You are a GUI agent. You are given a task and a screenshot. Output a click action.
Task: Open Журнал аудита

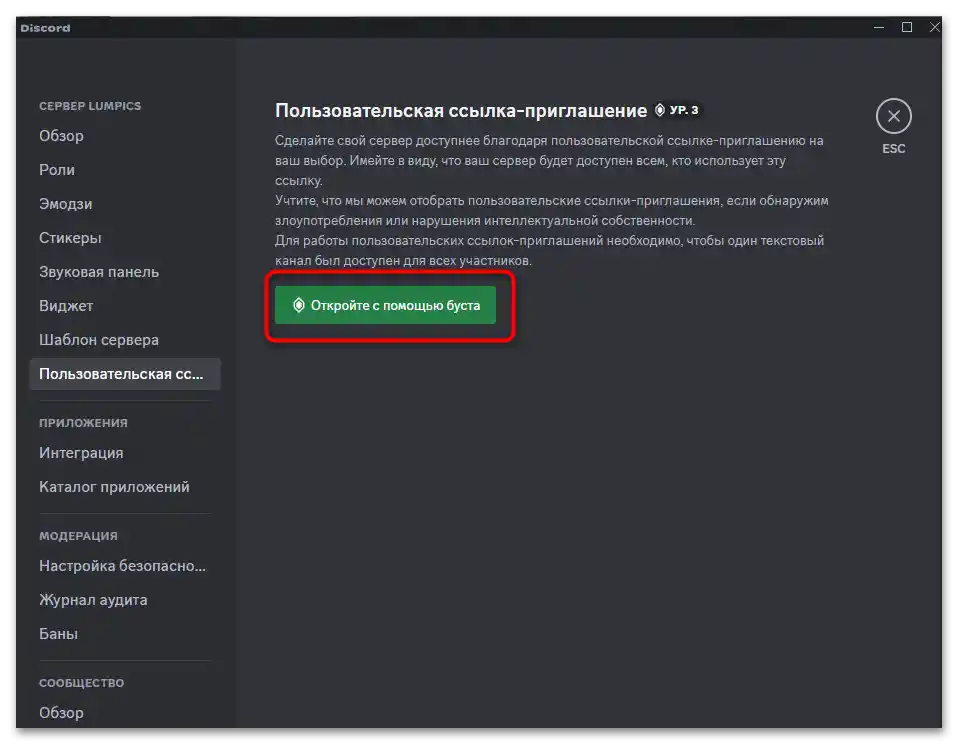(x=93, y=600)
